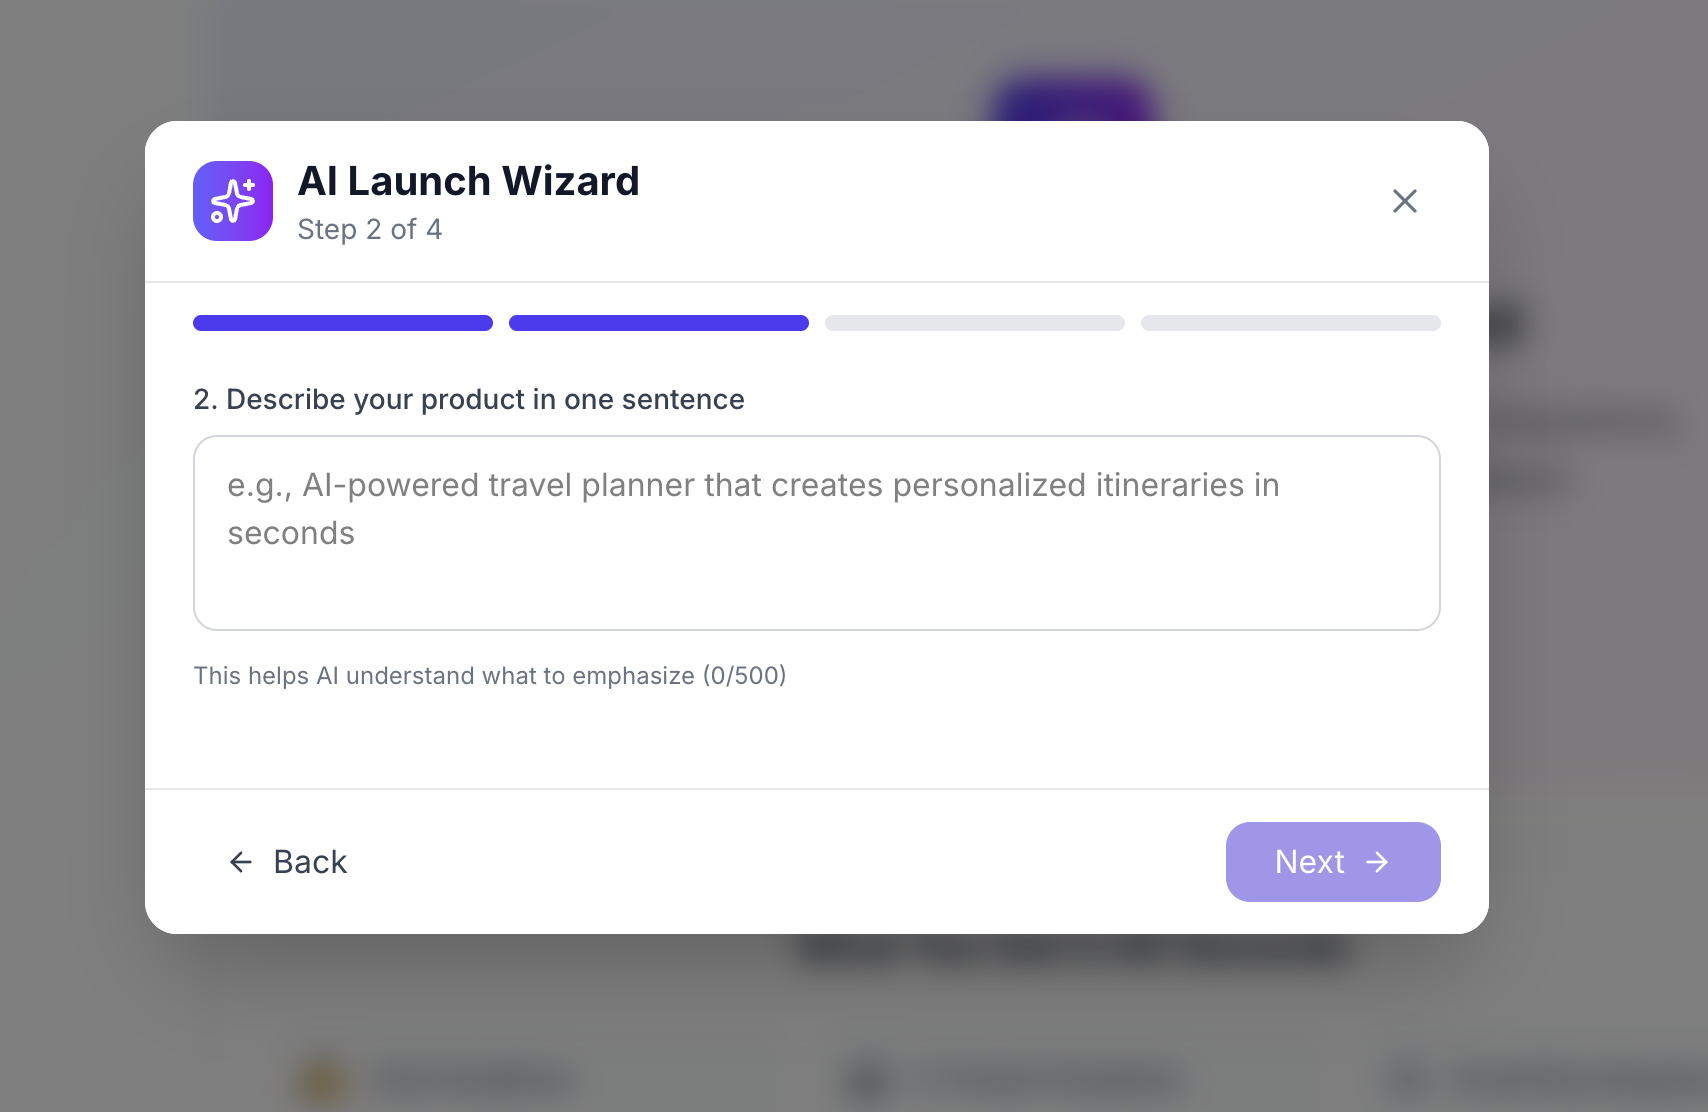Click the question prompt about describing your product
Viewport: 1708px width, 1112px height.
click(468, 399)
